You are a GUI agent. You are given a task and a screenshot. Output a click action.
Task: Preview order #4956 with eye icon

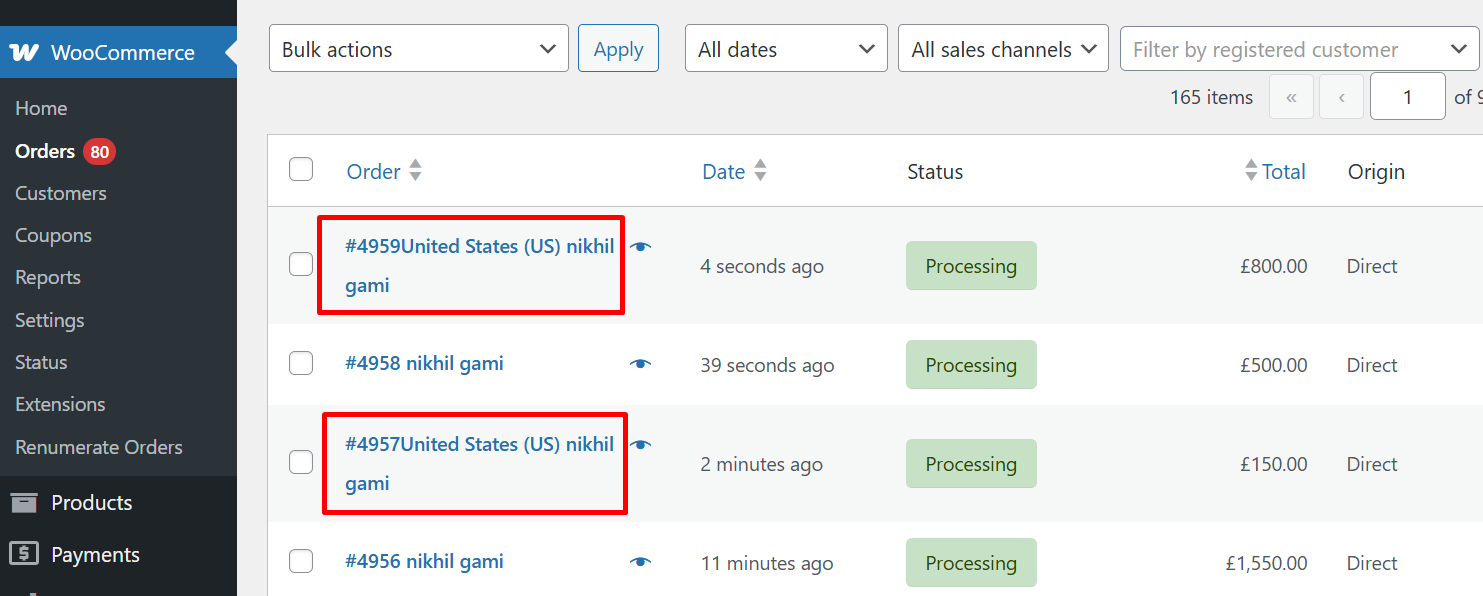[641, 562]
